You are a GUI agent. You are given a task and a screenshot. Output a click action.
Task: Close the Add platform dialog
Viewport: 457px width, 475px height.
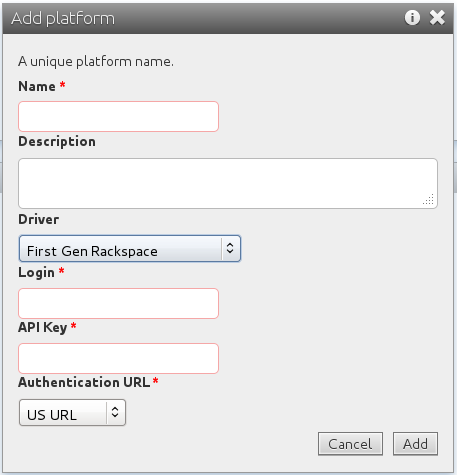click(437, 17)
